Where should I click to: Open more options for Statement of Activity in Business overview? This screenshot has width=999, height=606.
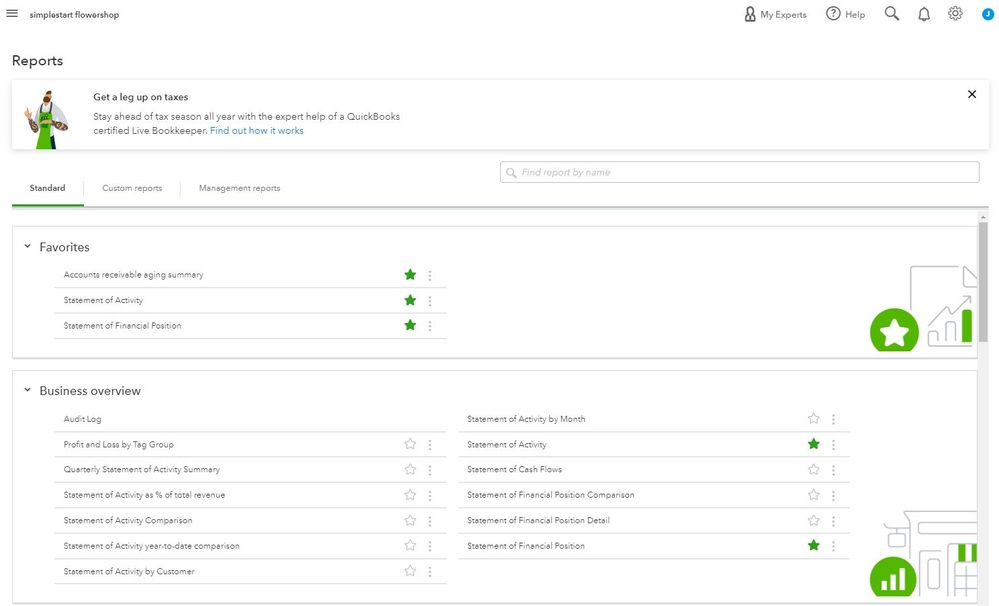click(x=833, y=445)
